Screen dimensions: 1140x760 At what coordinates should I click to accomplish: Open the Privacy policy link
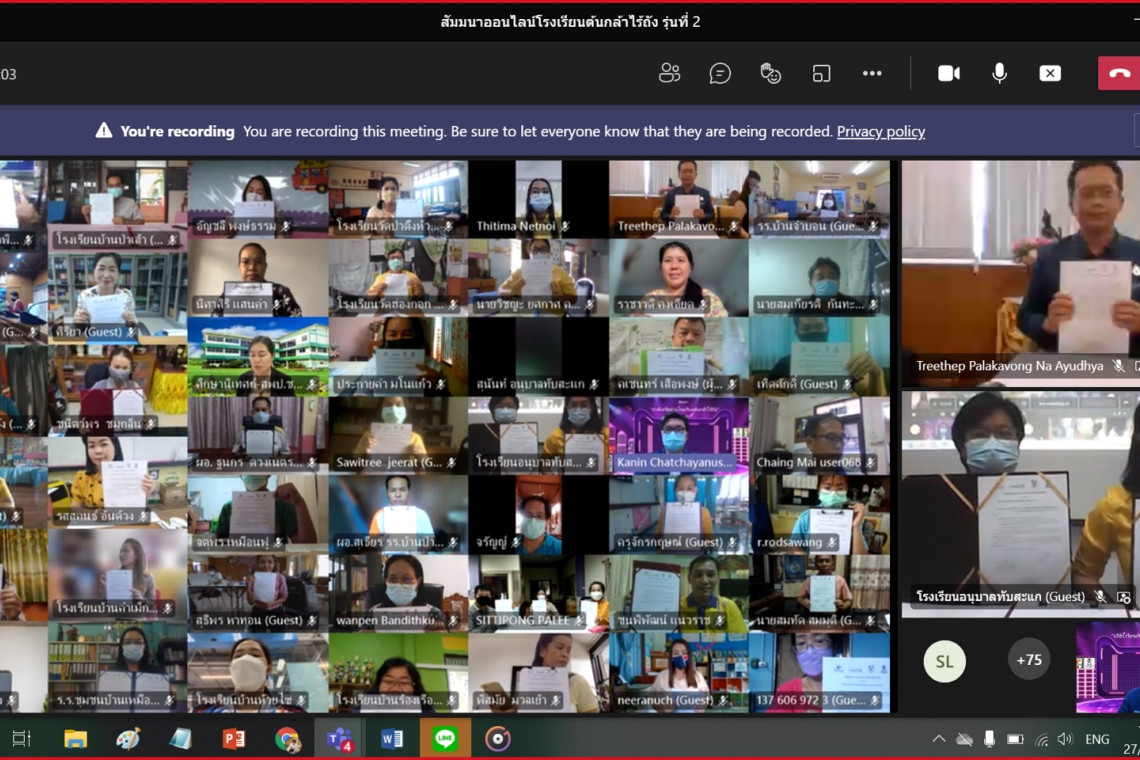[x=880, y=131]
